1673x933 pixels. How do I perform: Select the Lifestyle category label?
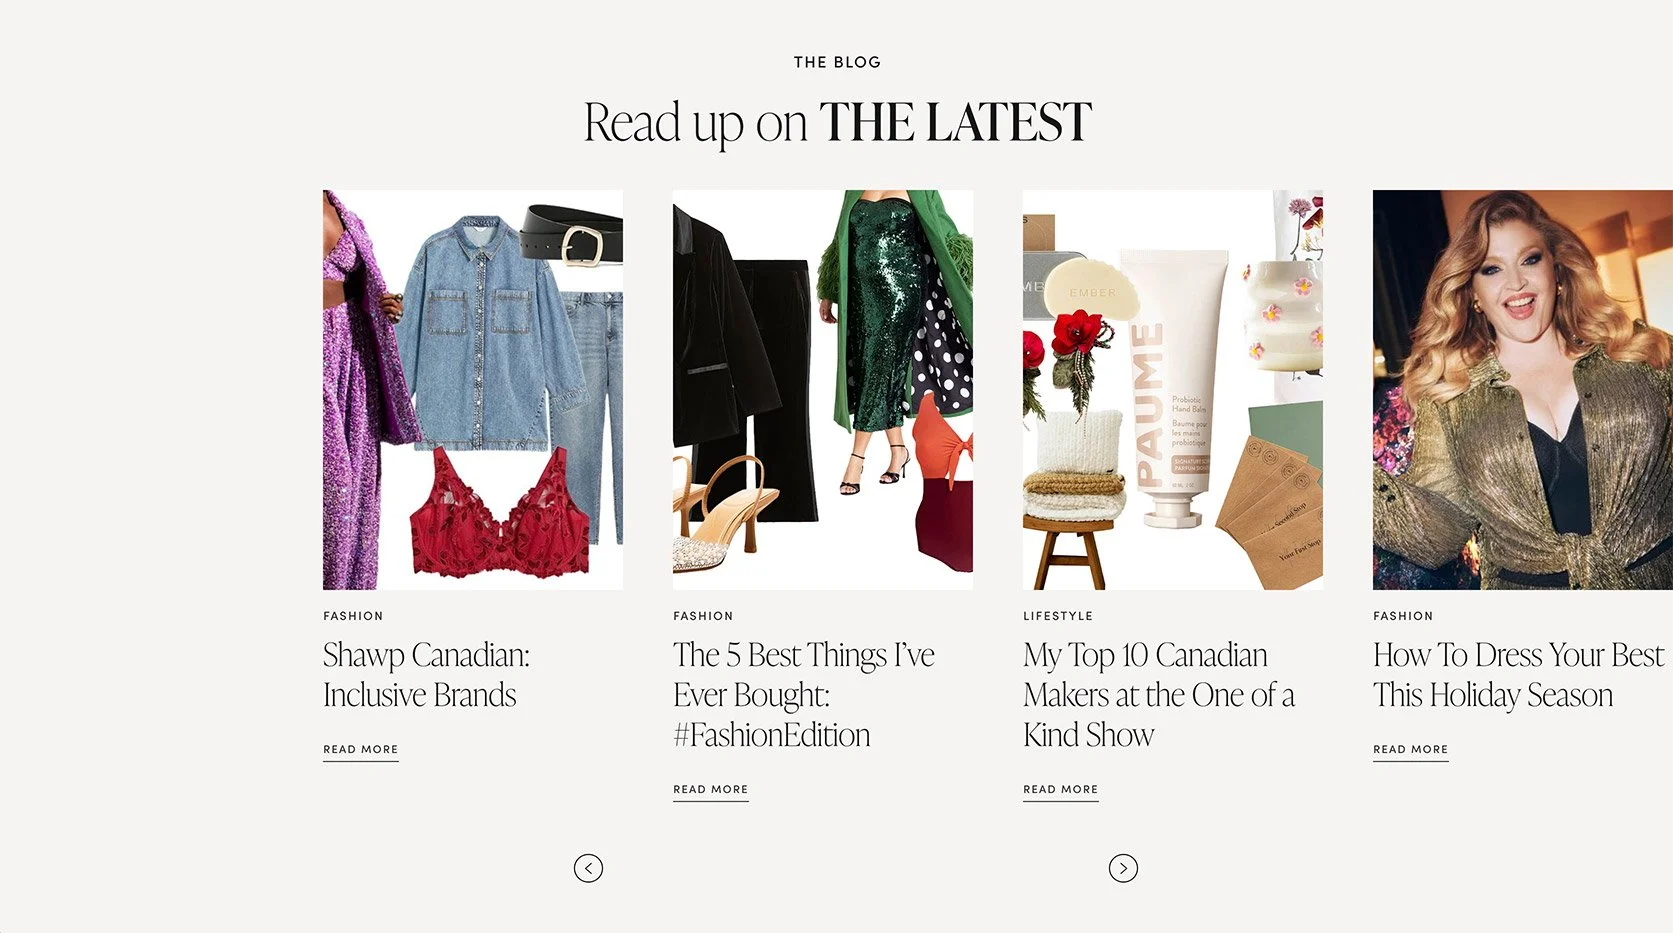(1058, 616)
